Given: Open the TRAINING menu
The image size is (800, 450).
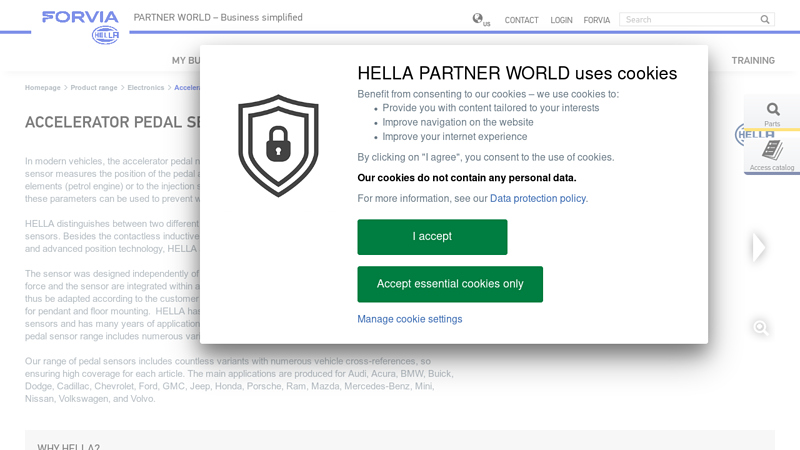Looking at the screenshot, I should click(x=752, y=60).
